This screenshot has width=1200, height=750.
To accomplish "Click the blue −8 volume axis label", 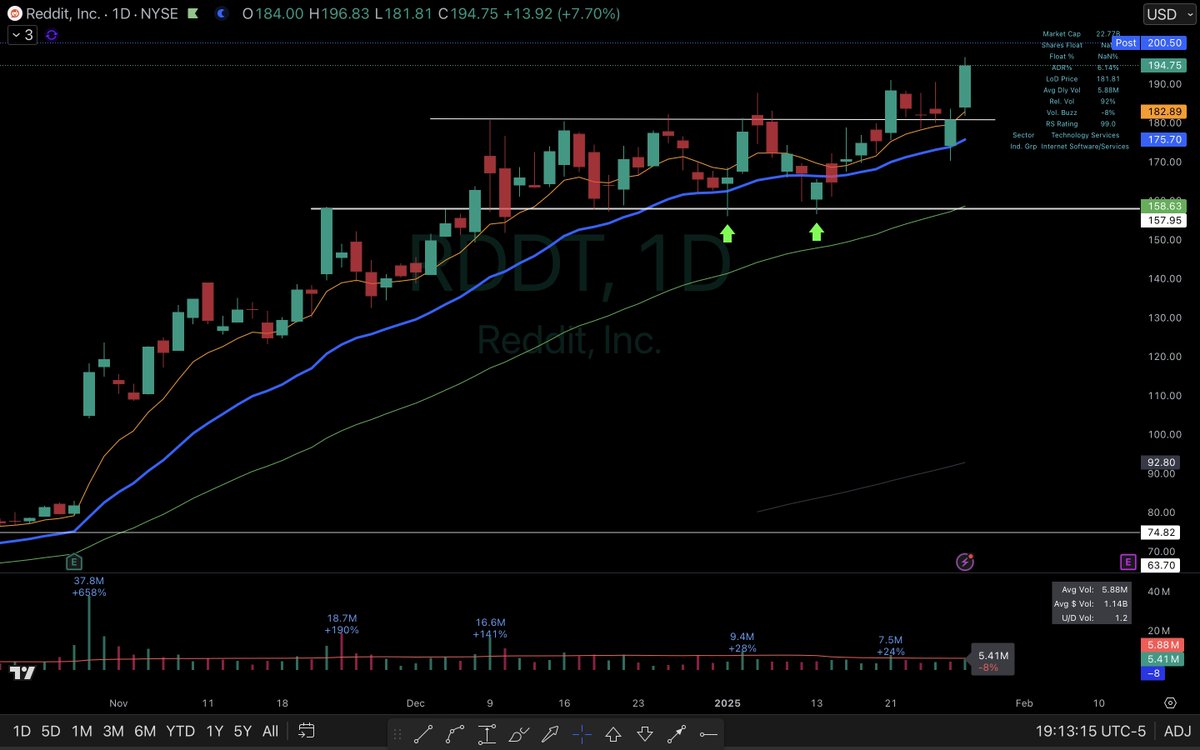I will [x=1153, y=674].
